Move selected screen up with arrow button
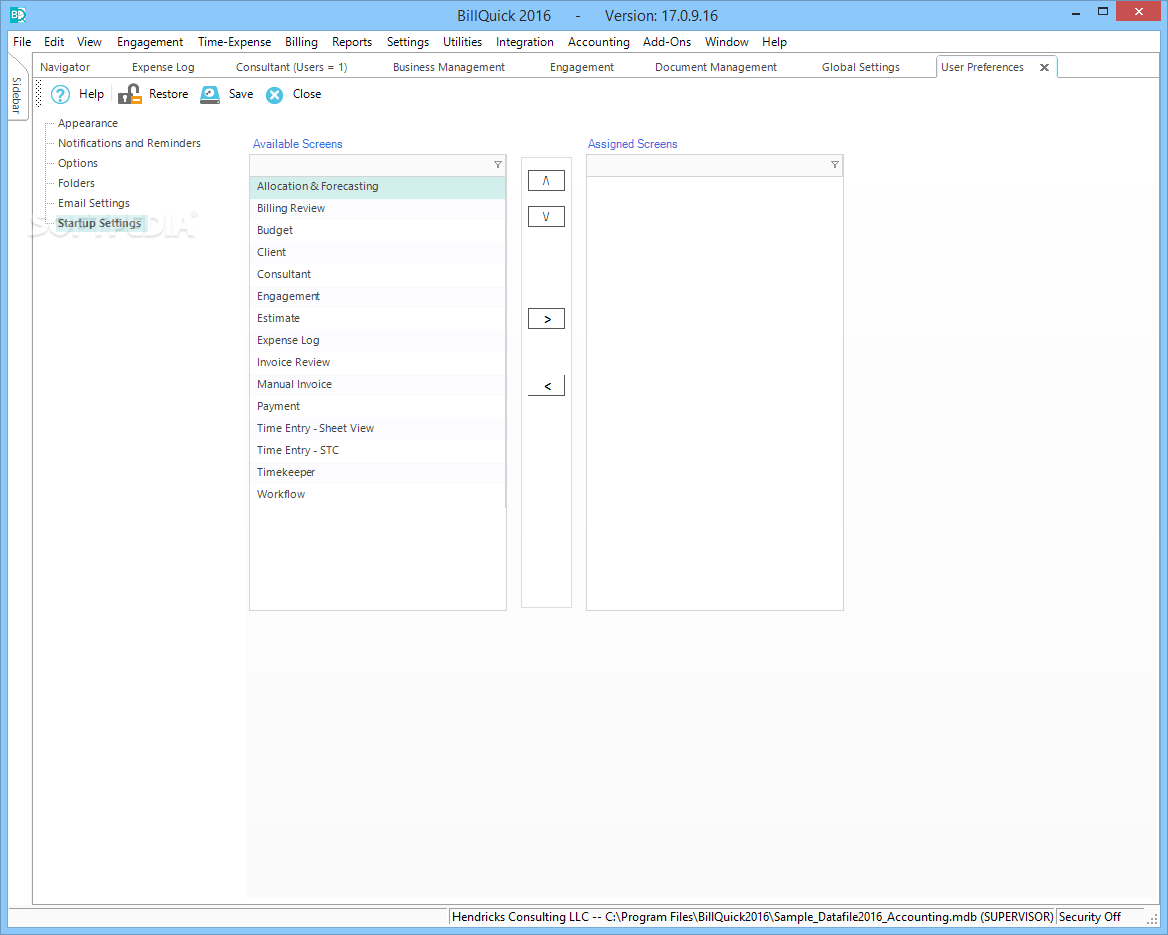 pos(546,180)
